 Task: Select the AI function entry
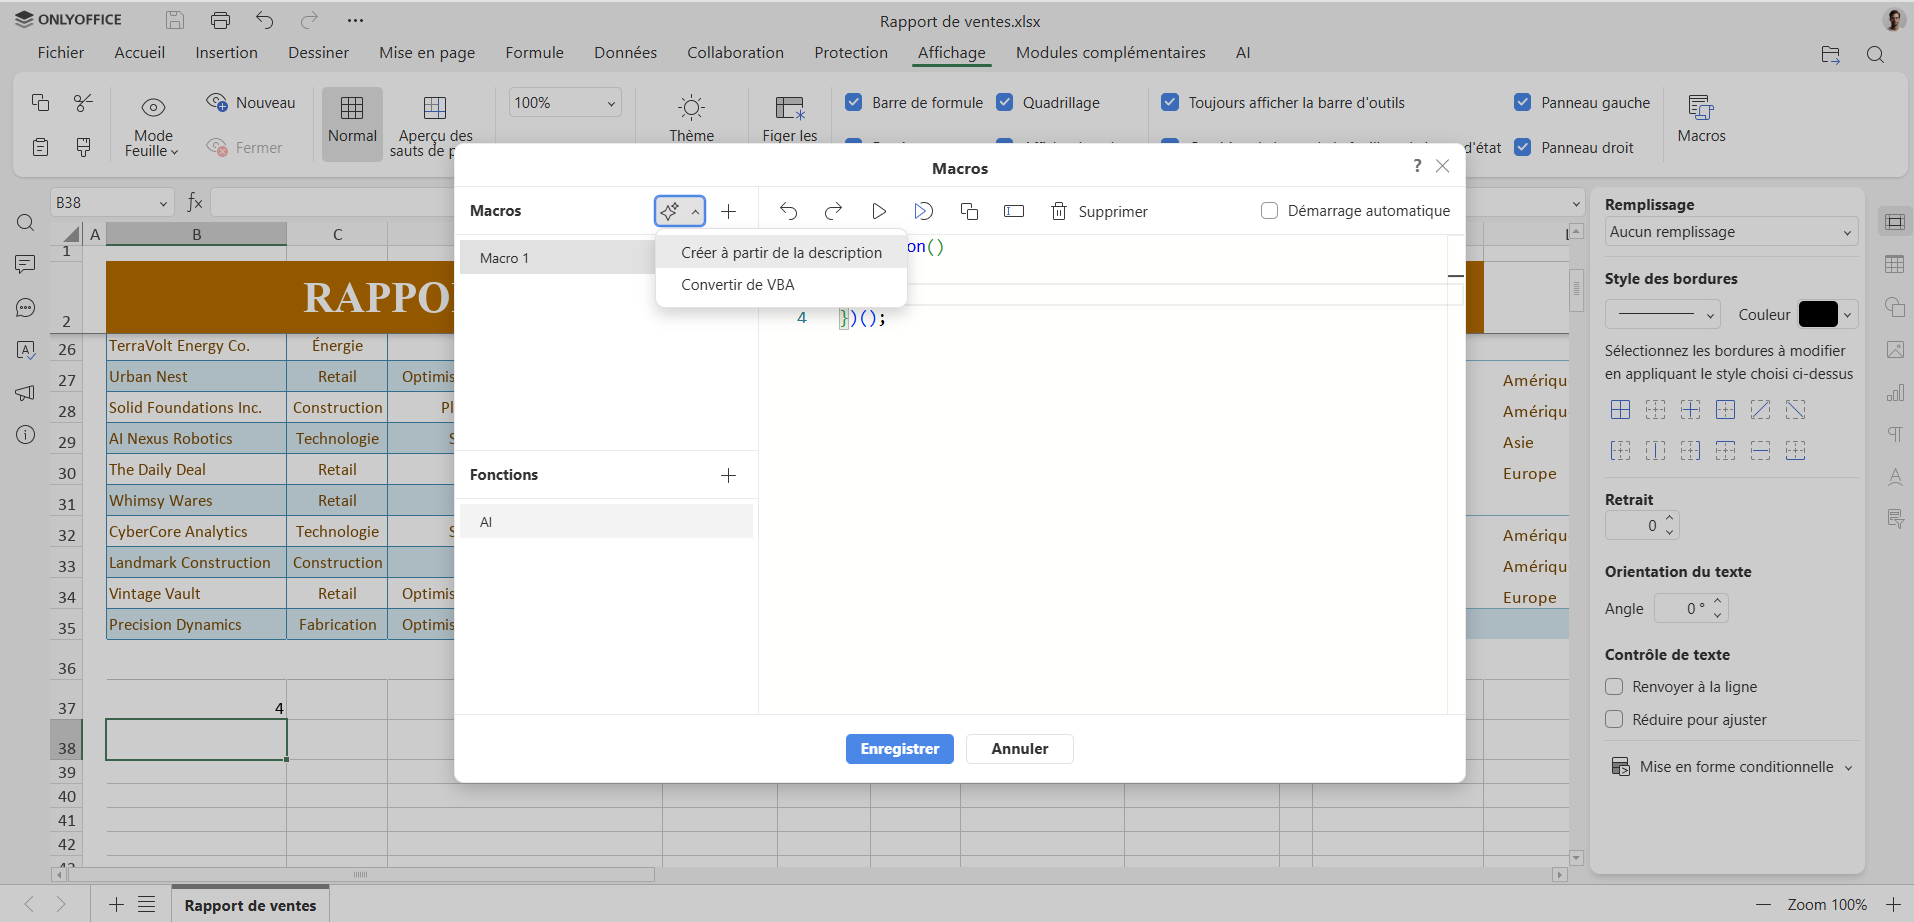[606, 522]
